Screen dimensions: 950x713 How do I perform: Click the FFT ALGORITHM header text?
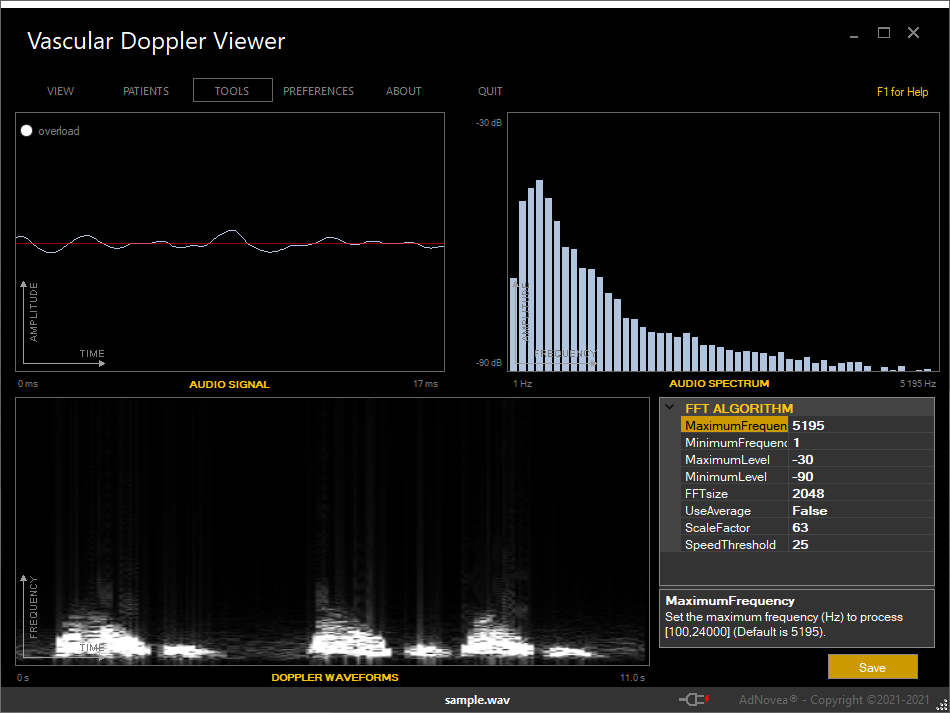[739, 408]
